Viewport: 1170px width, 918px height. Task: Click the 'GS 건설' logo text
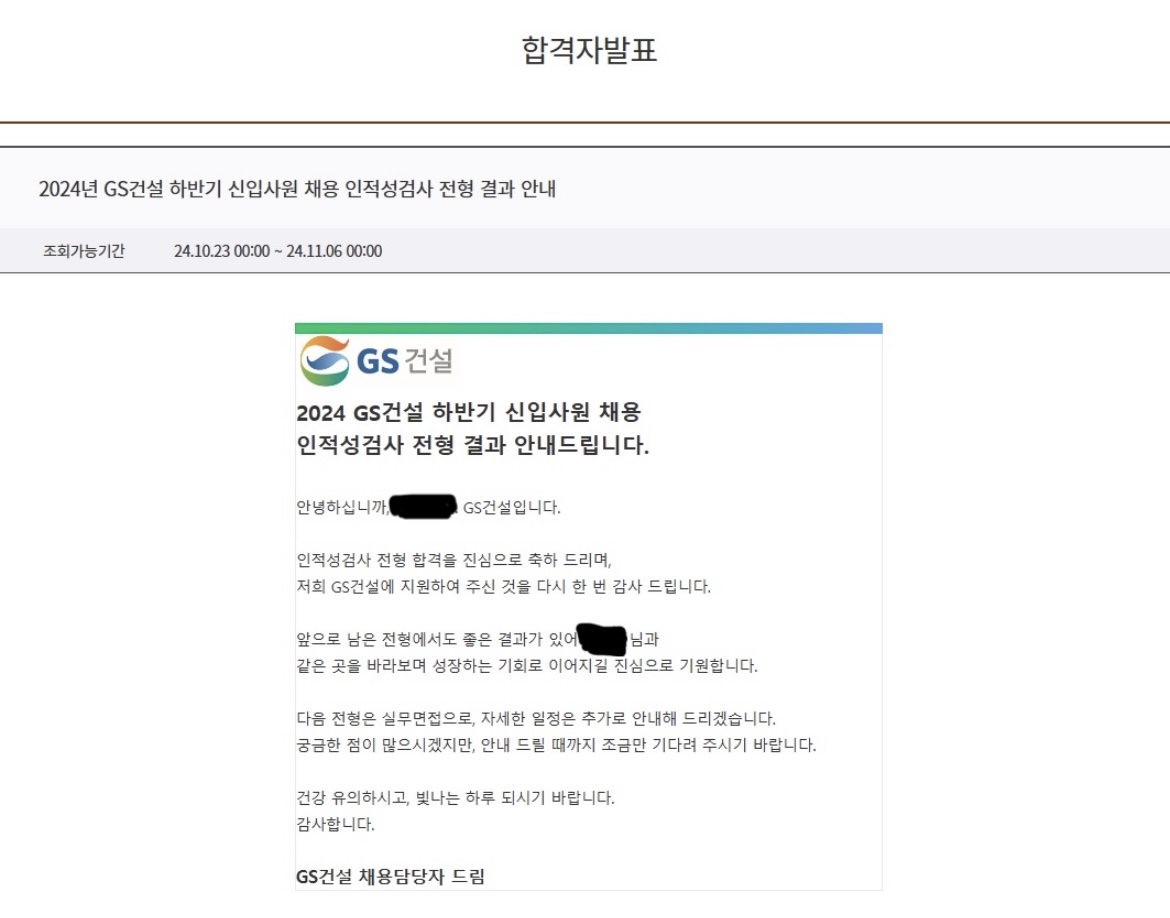(404, 362)
